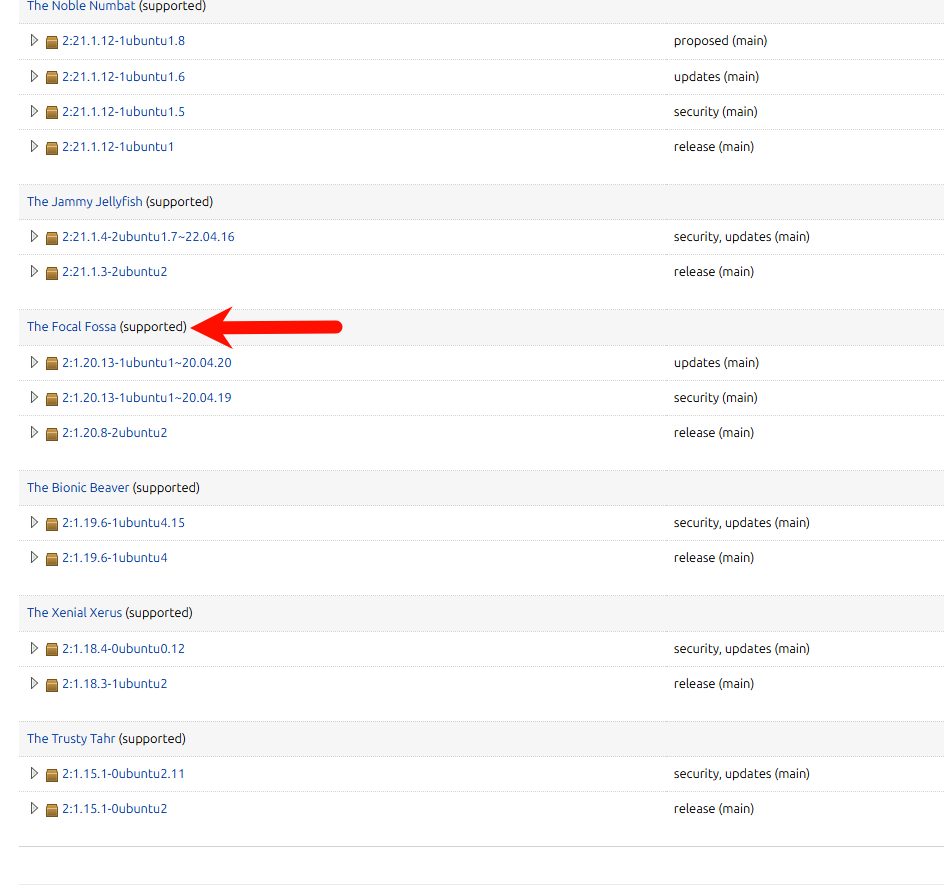Open version link 2:1.20.8-2ubuntu2

[x=114, y=432]
